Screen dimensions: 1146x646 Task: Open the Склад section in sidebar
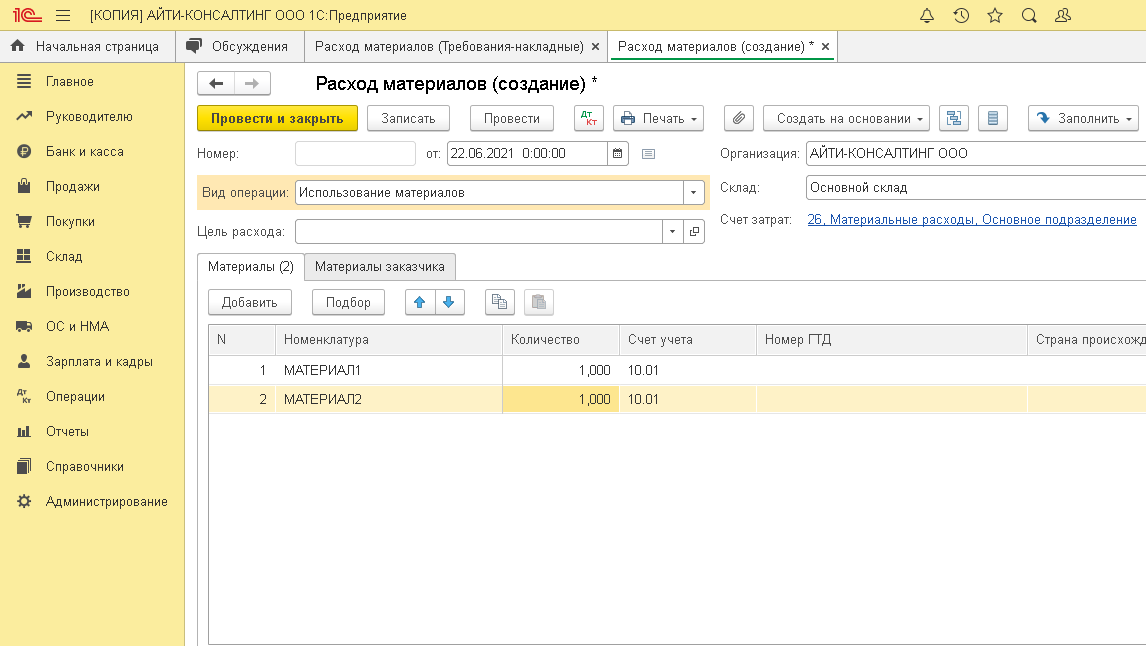64,256
